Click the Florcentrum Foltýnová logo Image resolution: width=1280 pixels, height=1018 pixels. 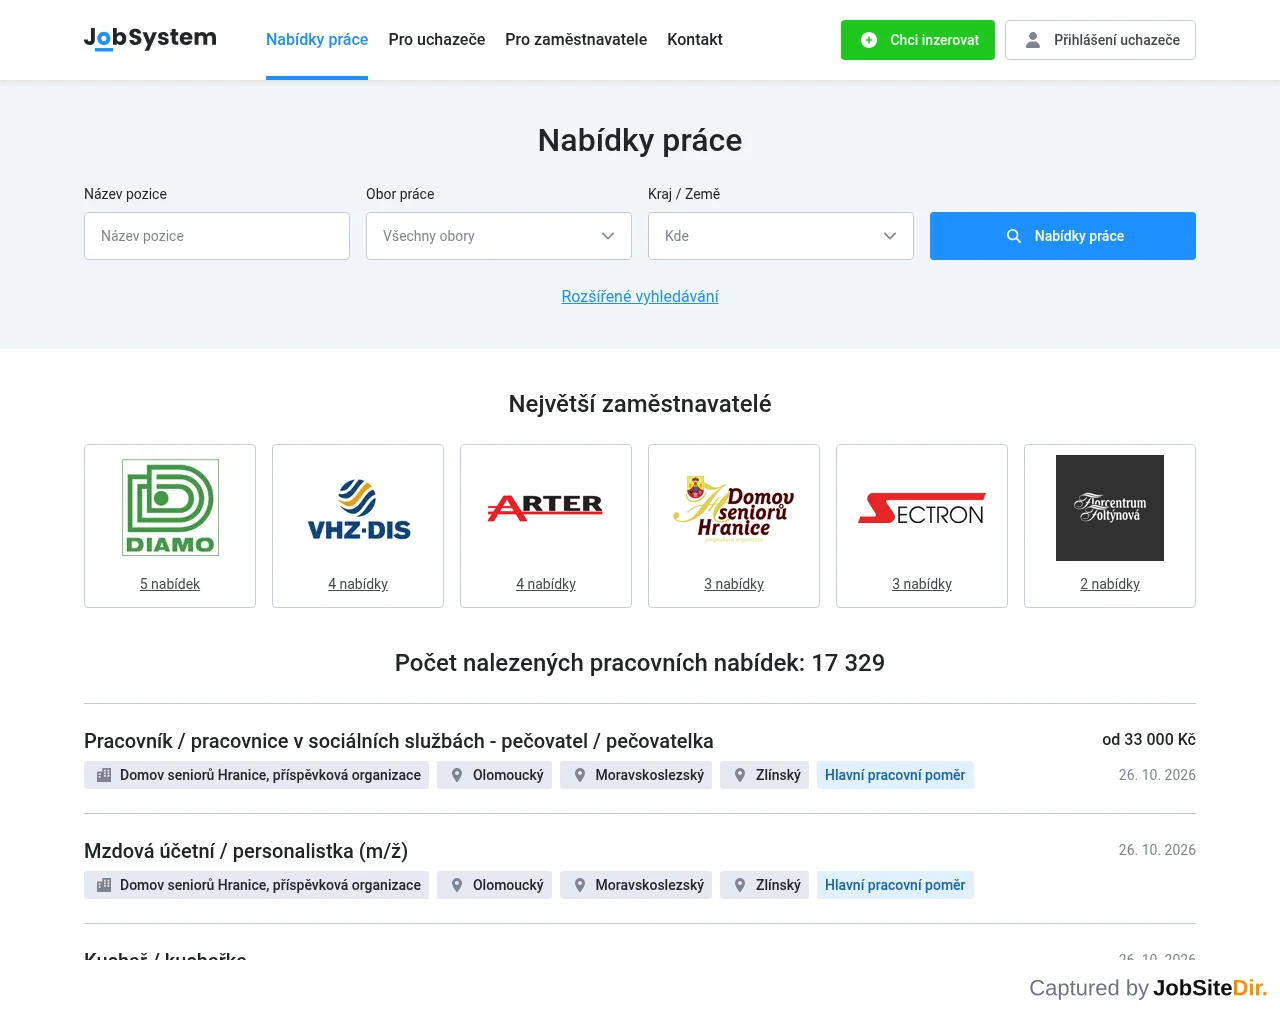tap(1110, 508)
